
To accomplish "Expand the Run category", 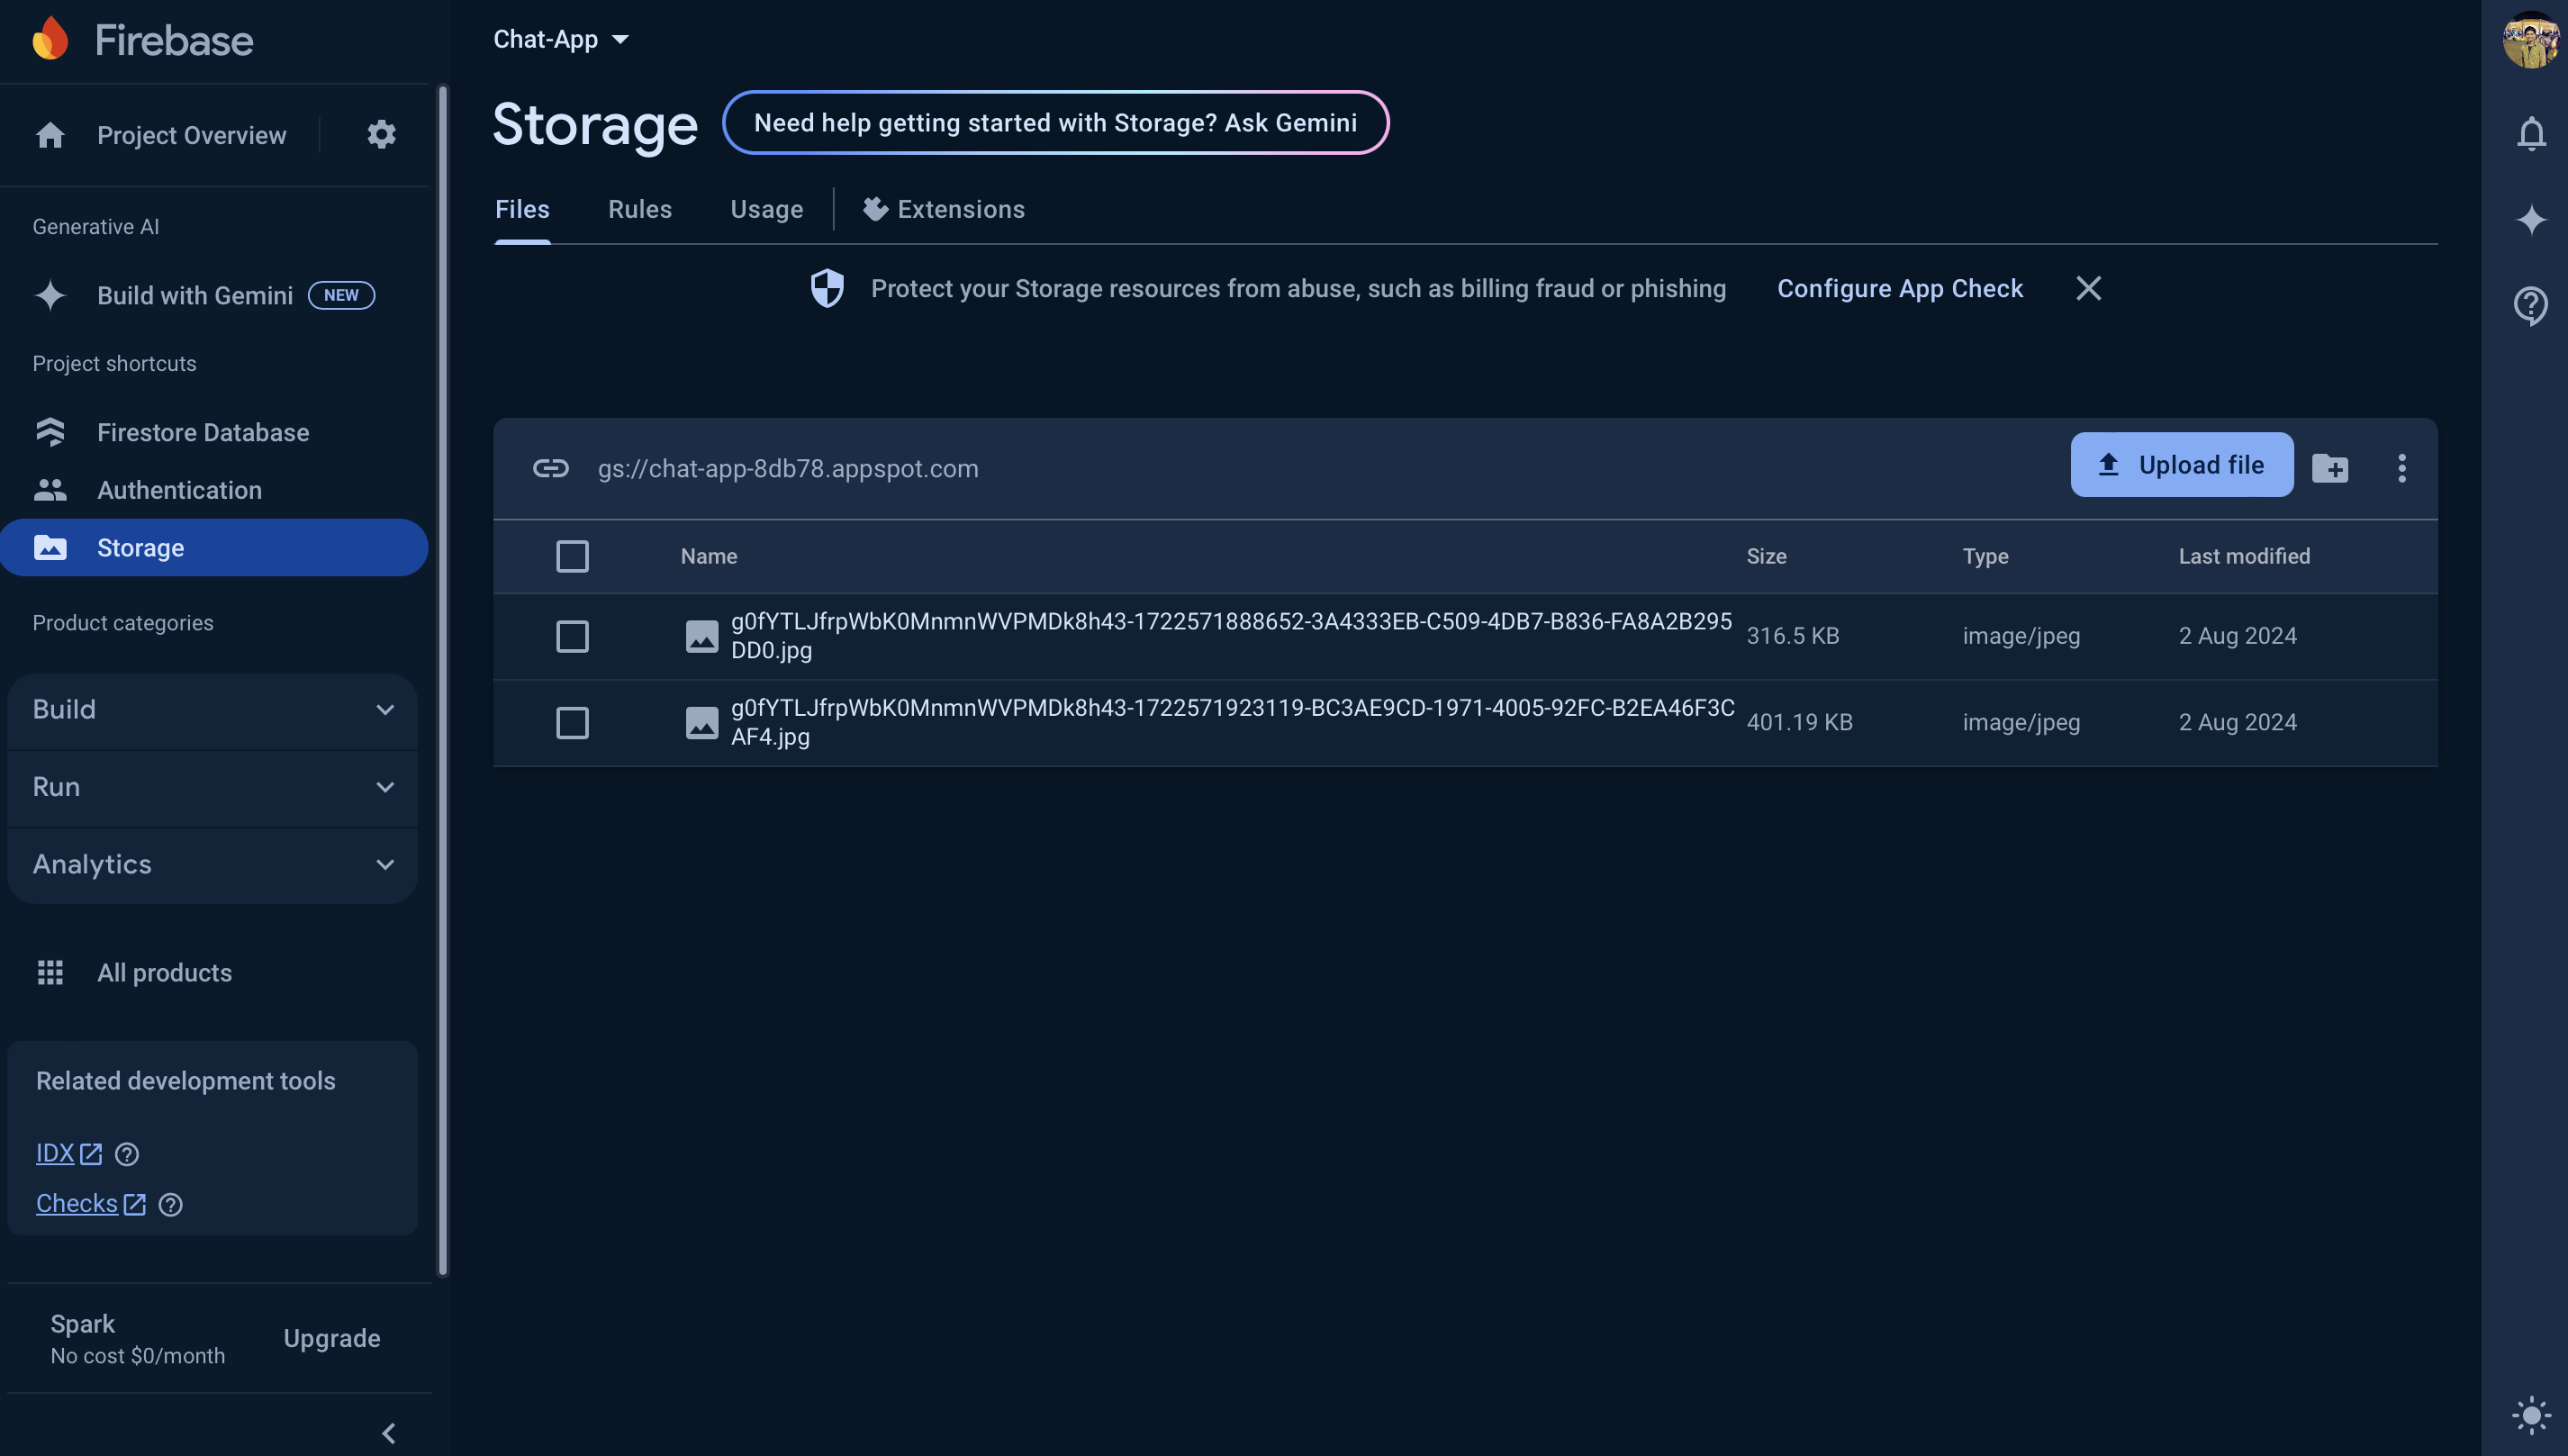I will click(213, 787).
